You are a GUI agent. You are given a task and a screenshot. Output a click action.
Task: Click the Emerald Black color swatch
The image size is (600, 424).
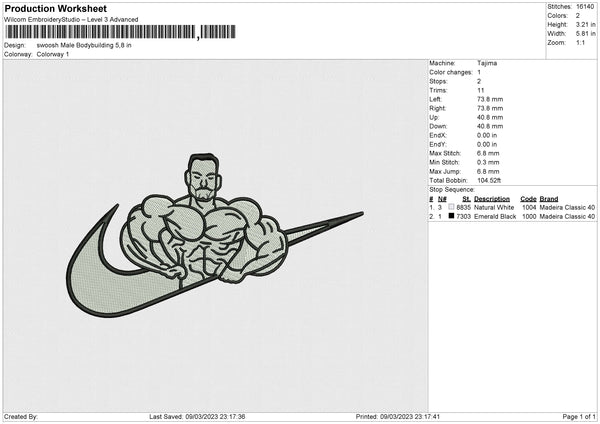coord(451,216)
